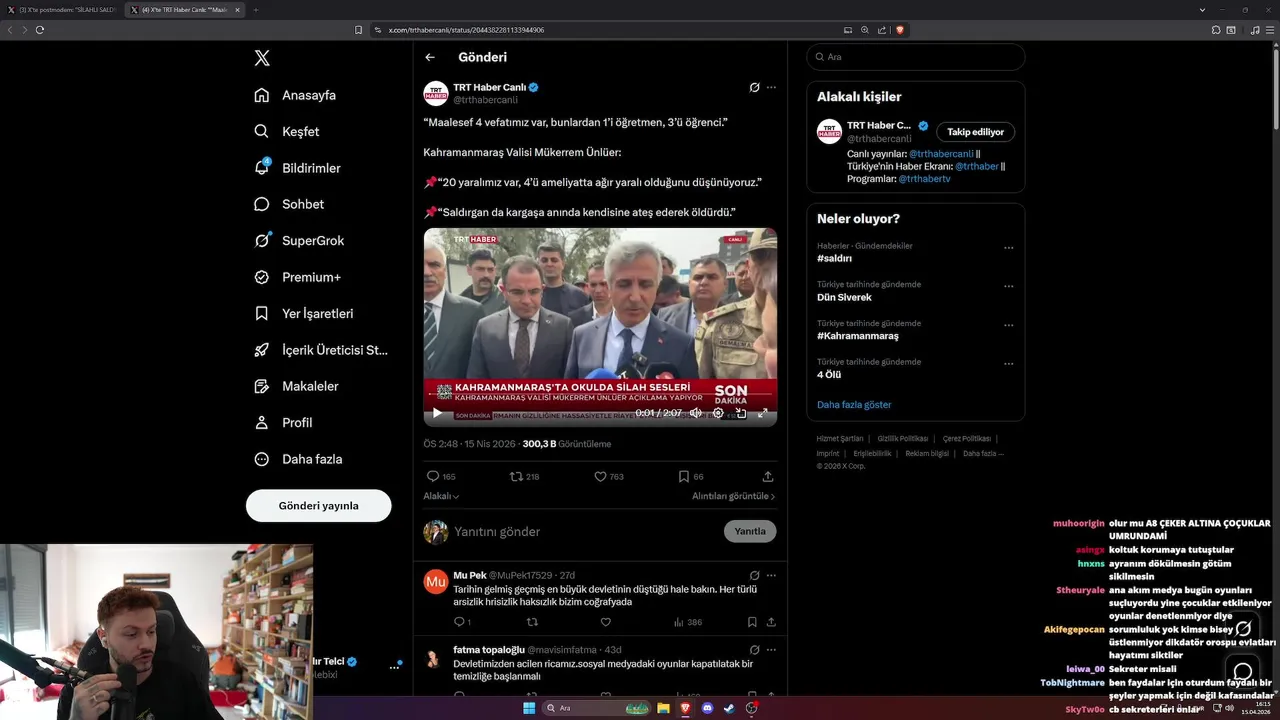Click the Yanıtla button
Viewport: 1280px width, 720px height.
click(750, 532)
